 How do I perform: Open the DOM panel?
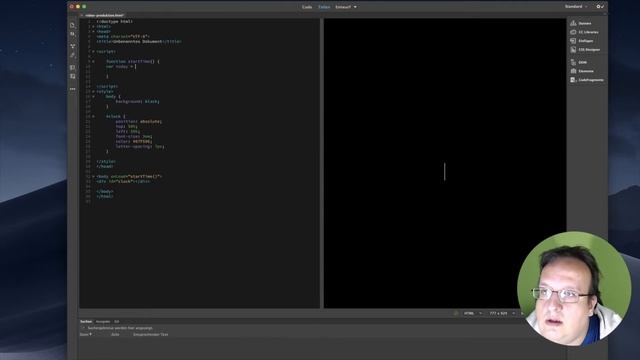click(x=579, y=62)
